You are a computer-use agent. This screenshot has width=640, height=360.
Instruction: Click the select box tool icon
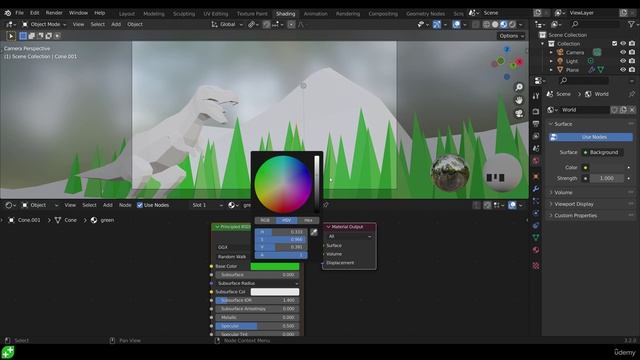pyautogui.click(x=23, y=36)
